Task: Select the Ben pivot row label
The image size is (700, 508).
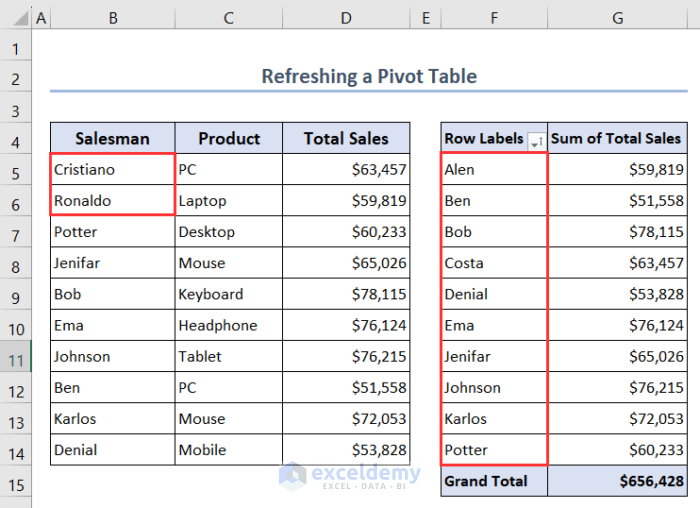Action: [x=494, y=200]
